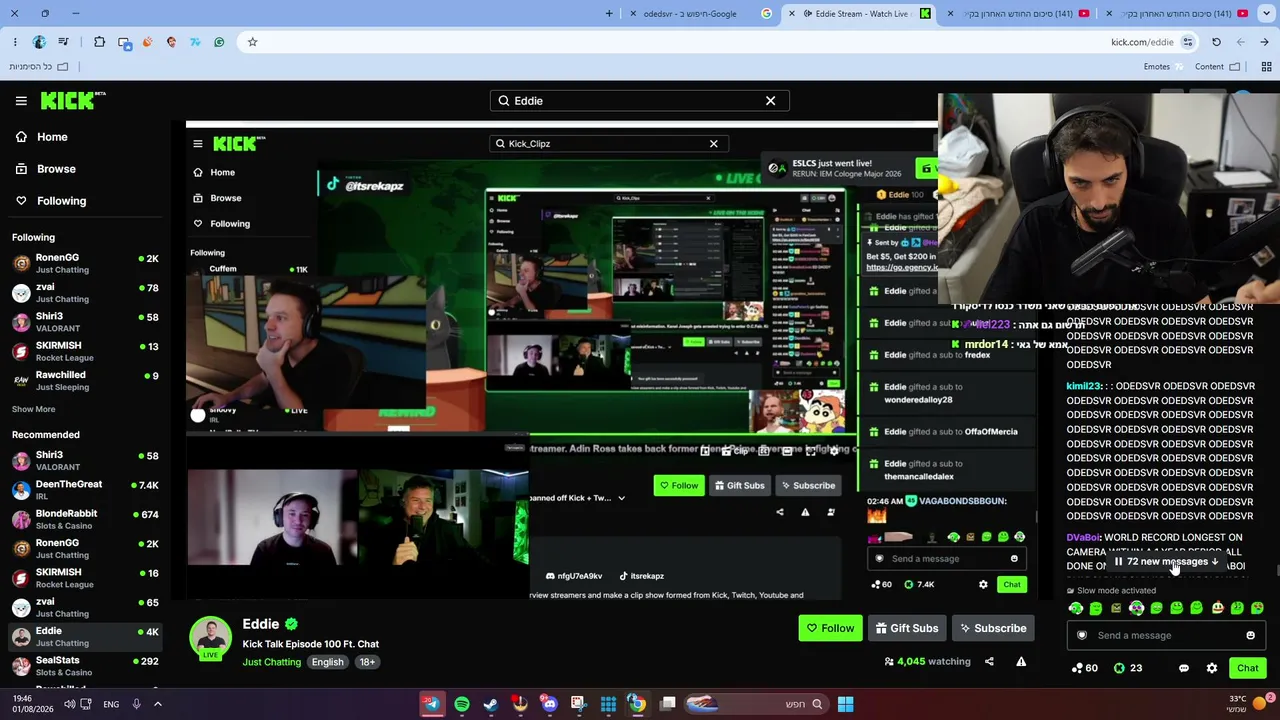The image size is (1280, 720).
Task: Open BlondeRabbit's Slots & Casino channel
Action: 85,519
